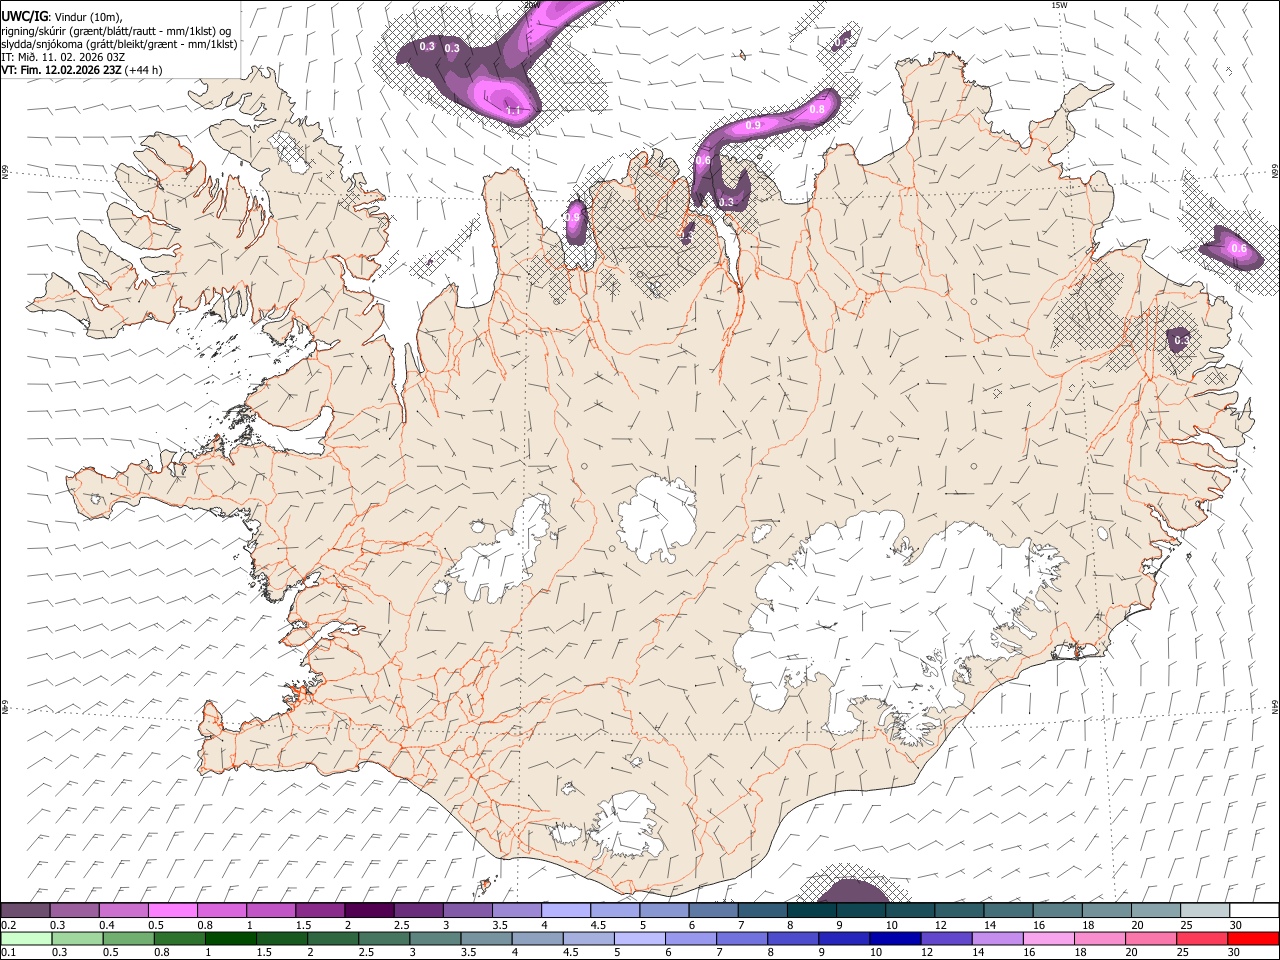Image resolution: width=1280 pixels, height=960 pixels.
Task: Click the '25' label in the lower scale
Action: coord(1185,953)
